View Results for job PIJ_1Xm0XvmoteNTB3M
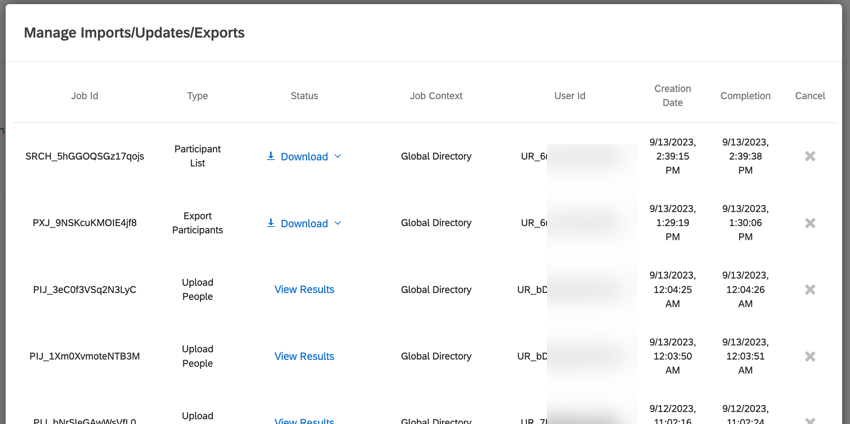Image resolution: width=850 pixels, height=424 pixels. click(x=304, y=356)
